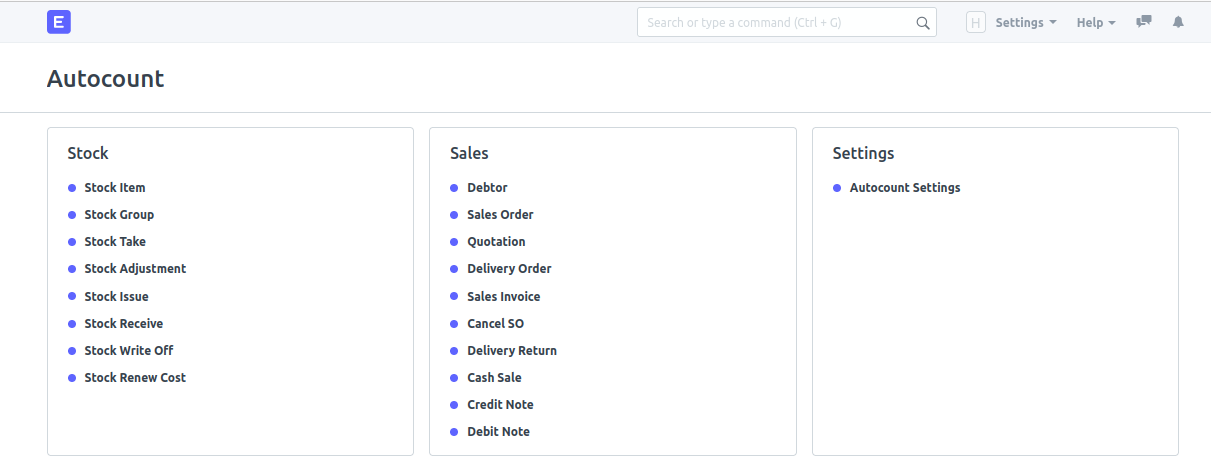Open Stock Write Off link
The image size is (1211, 476).
(x=129, y=351)
